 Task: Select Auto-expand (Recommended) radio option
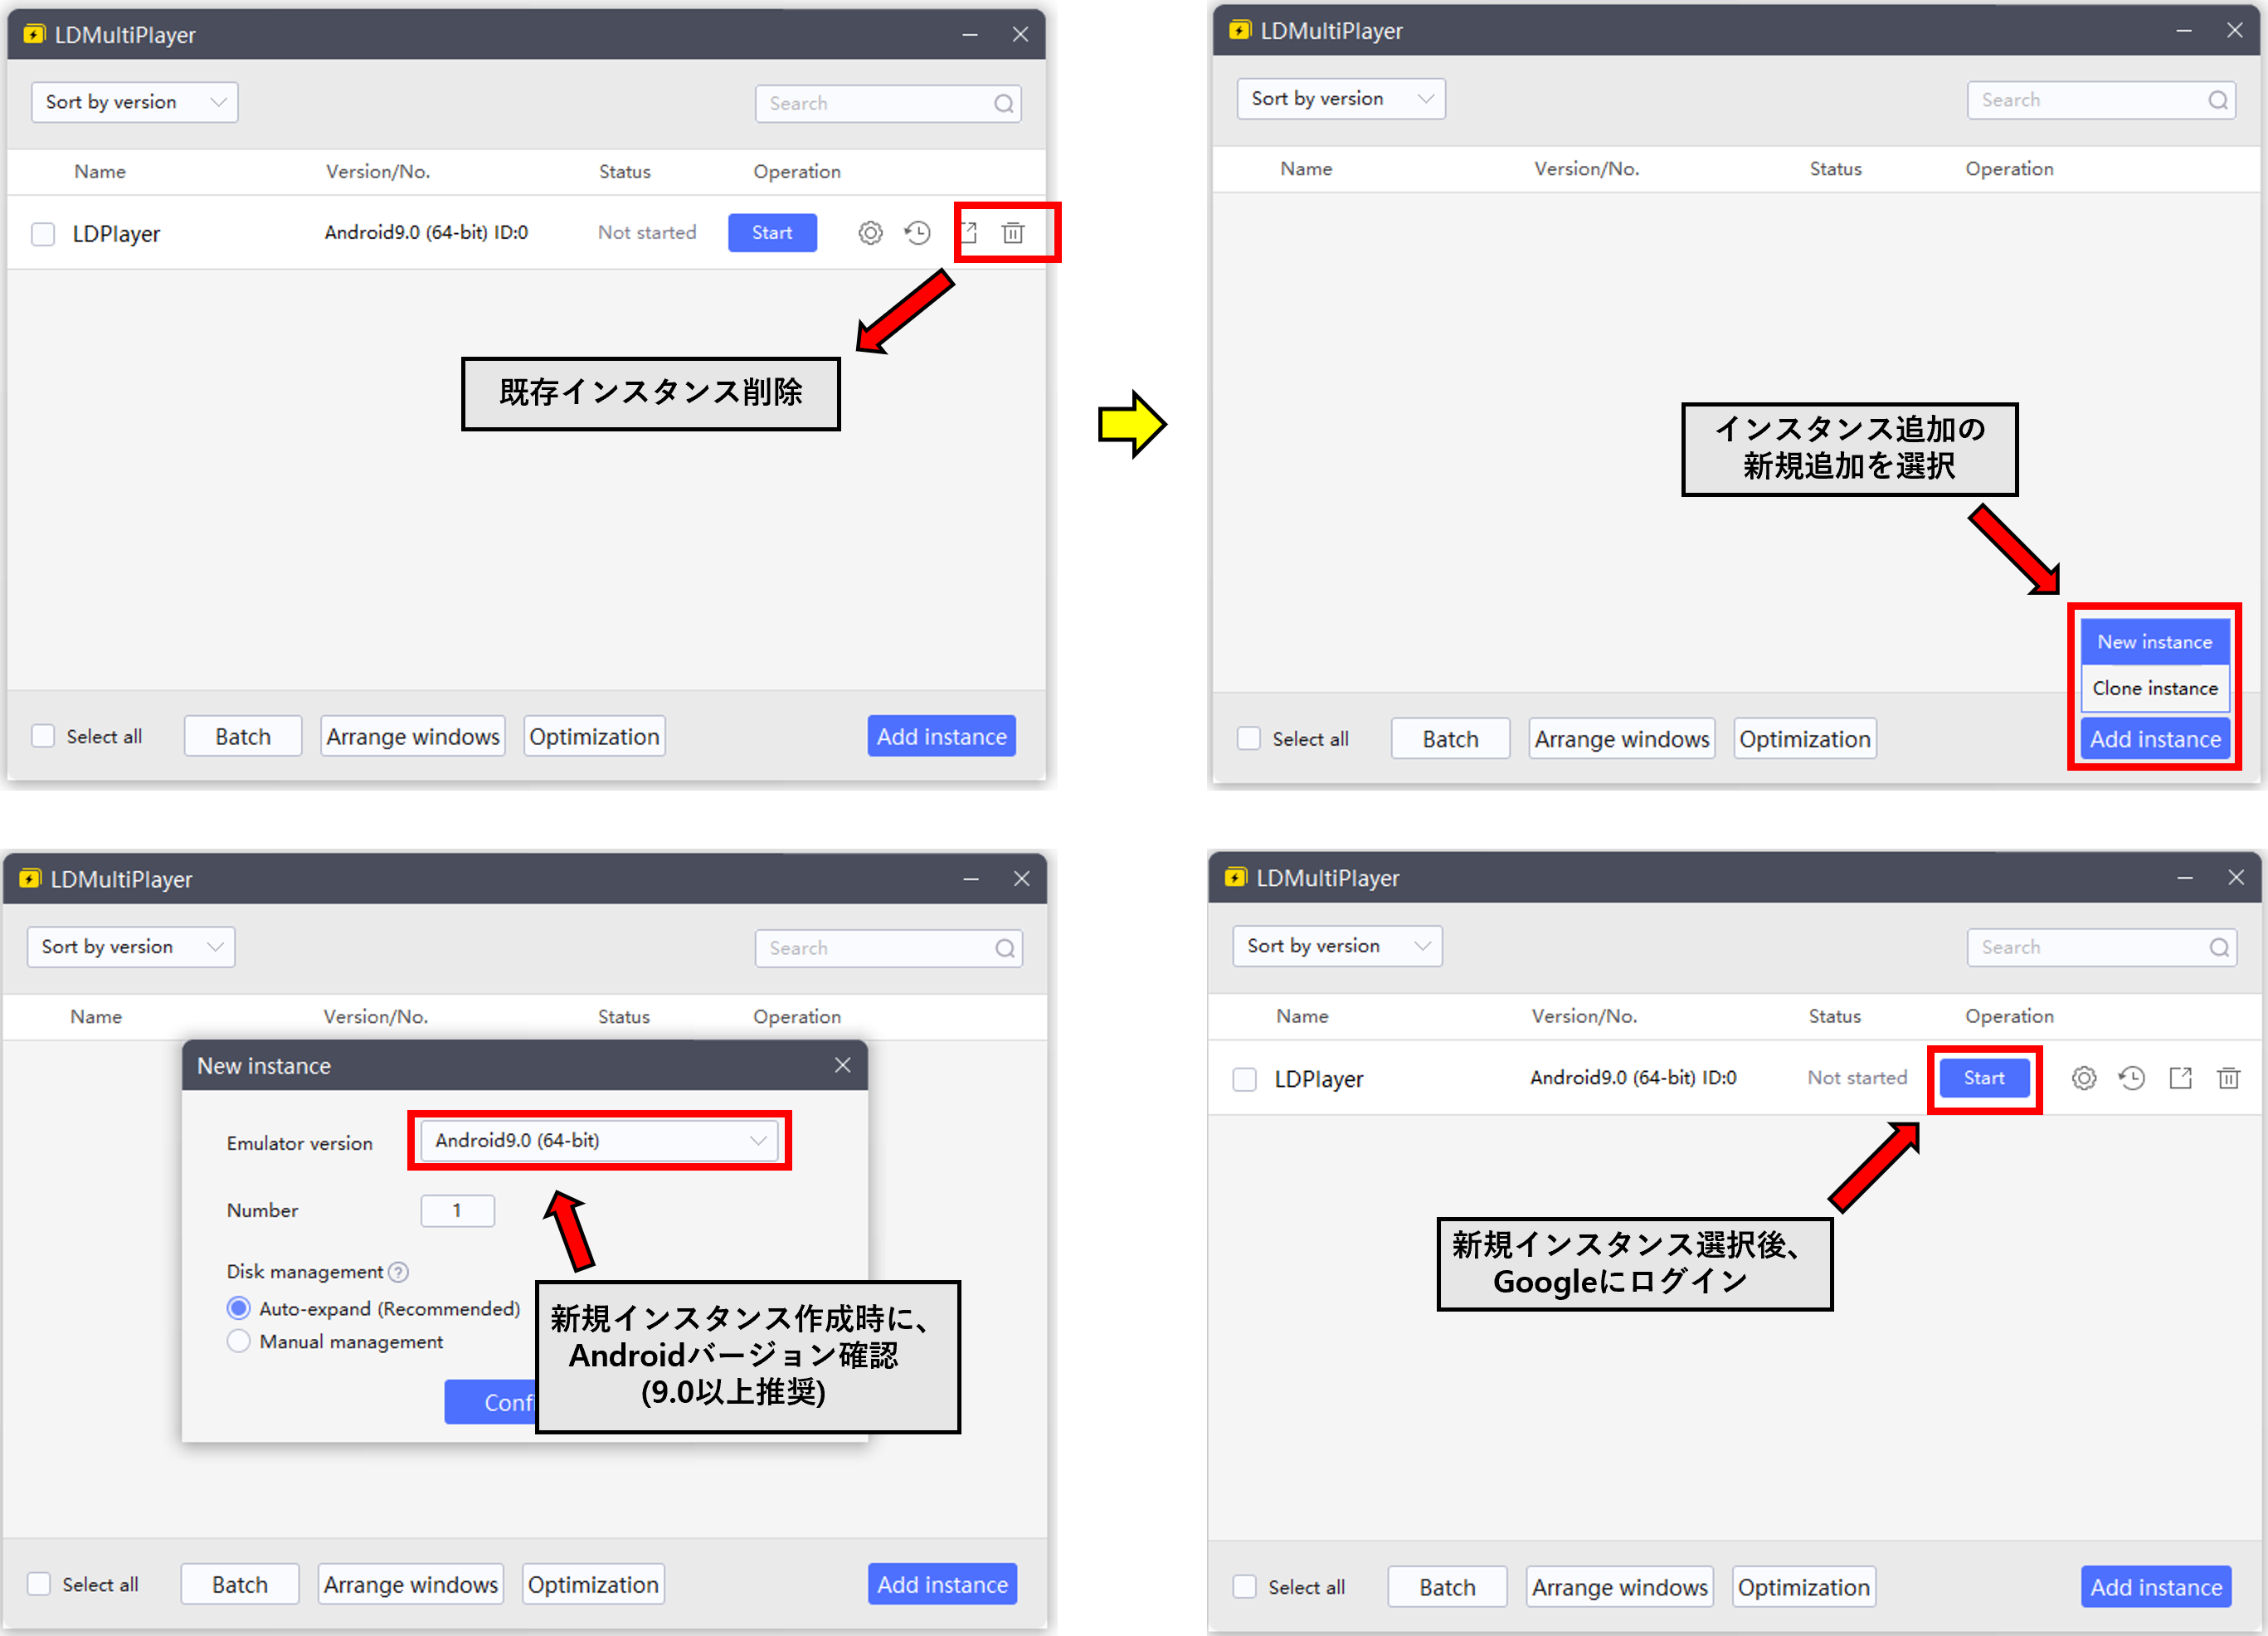(x=239, y=1308)
